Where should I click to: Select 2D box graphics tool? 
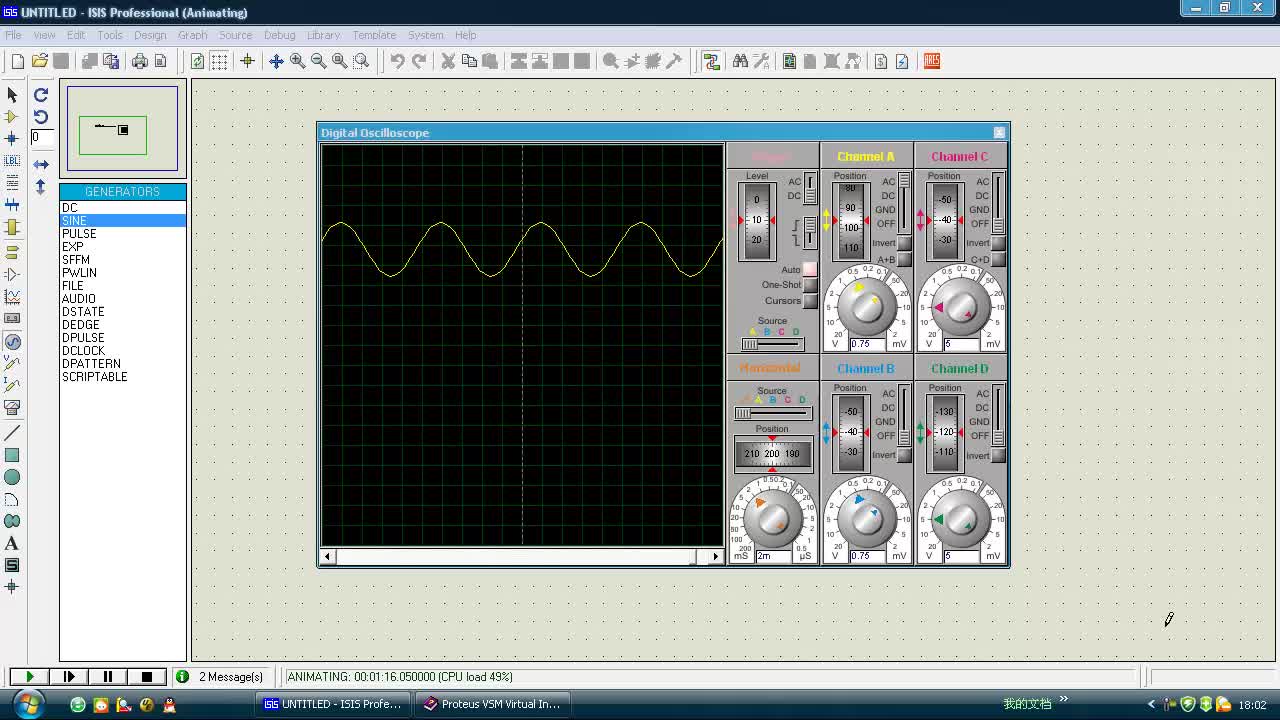point(12,455)
